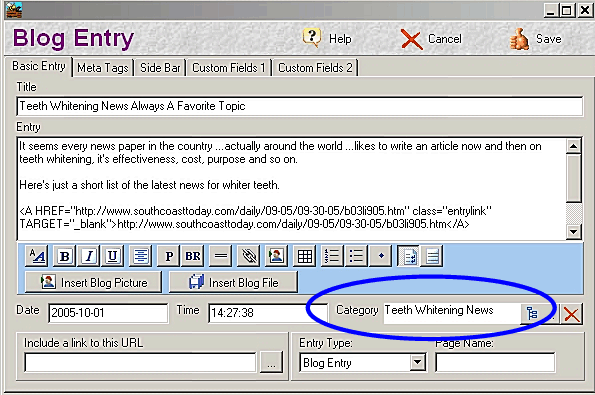Toggle italic formatting
The height and width of the screenshot is (395, 595).
[x=89, y=256]
